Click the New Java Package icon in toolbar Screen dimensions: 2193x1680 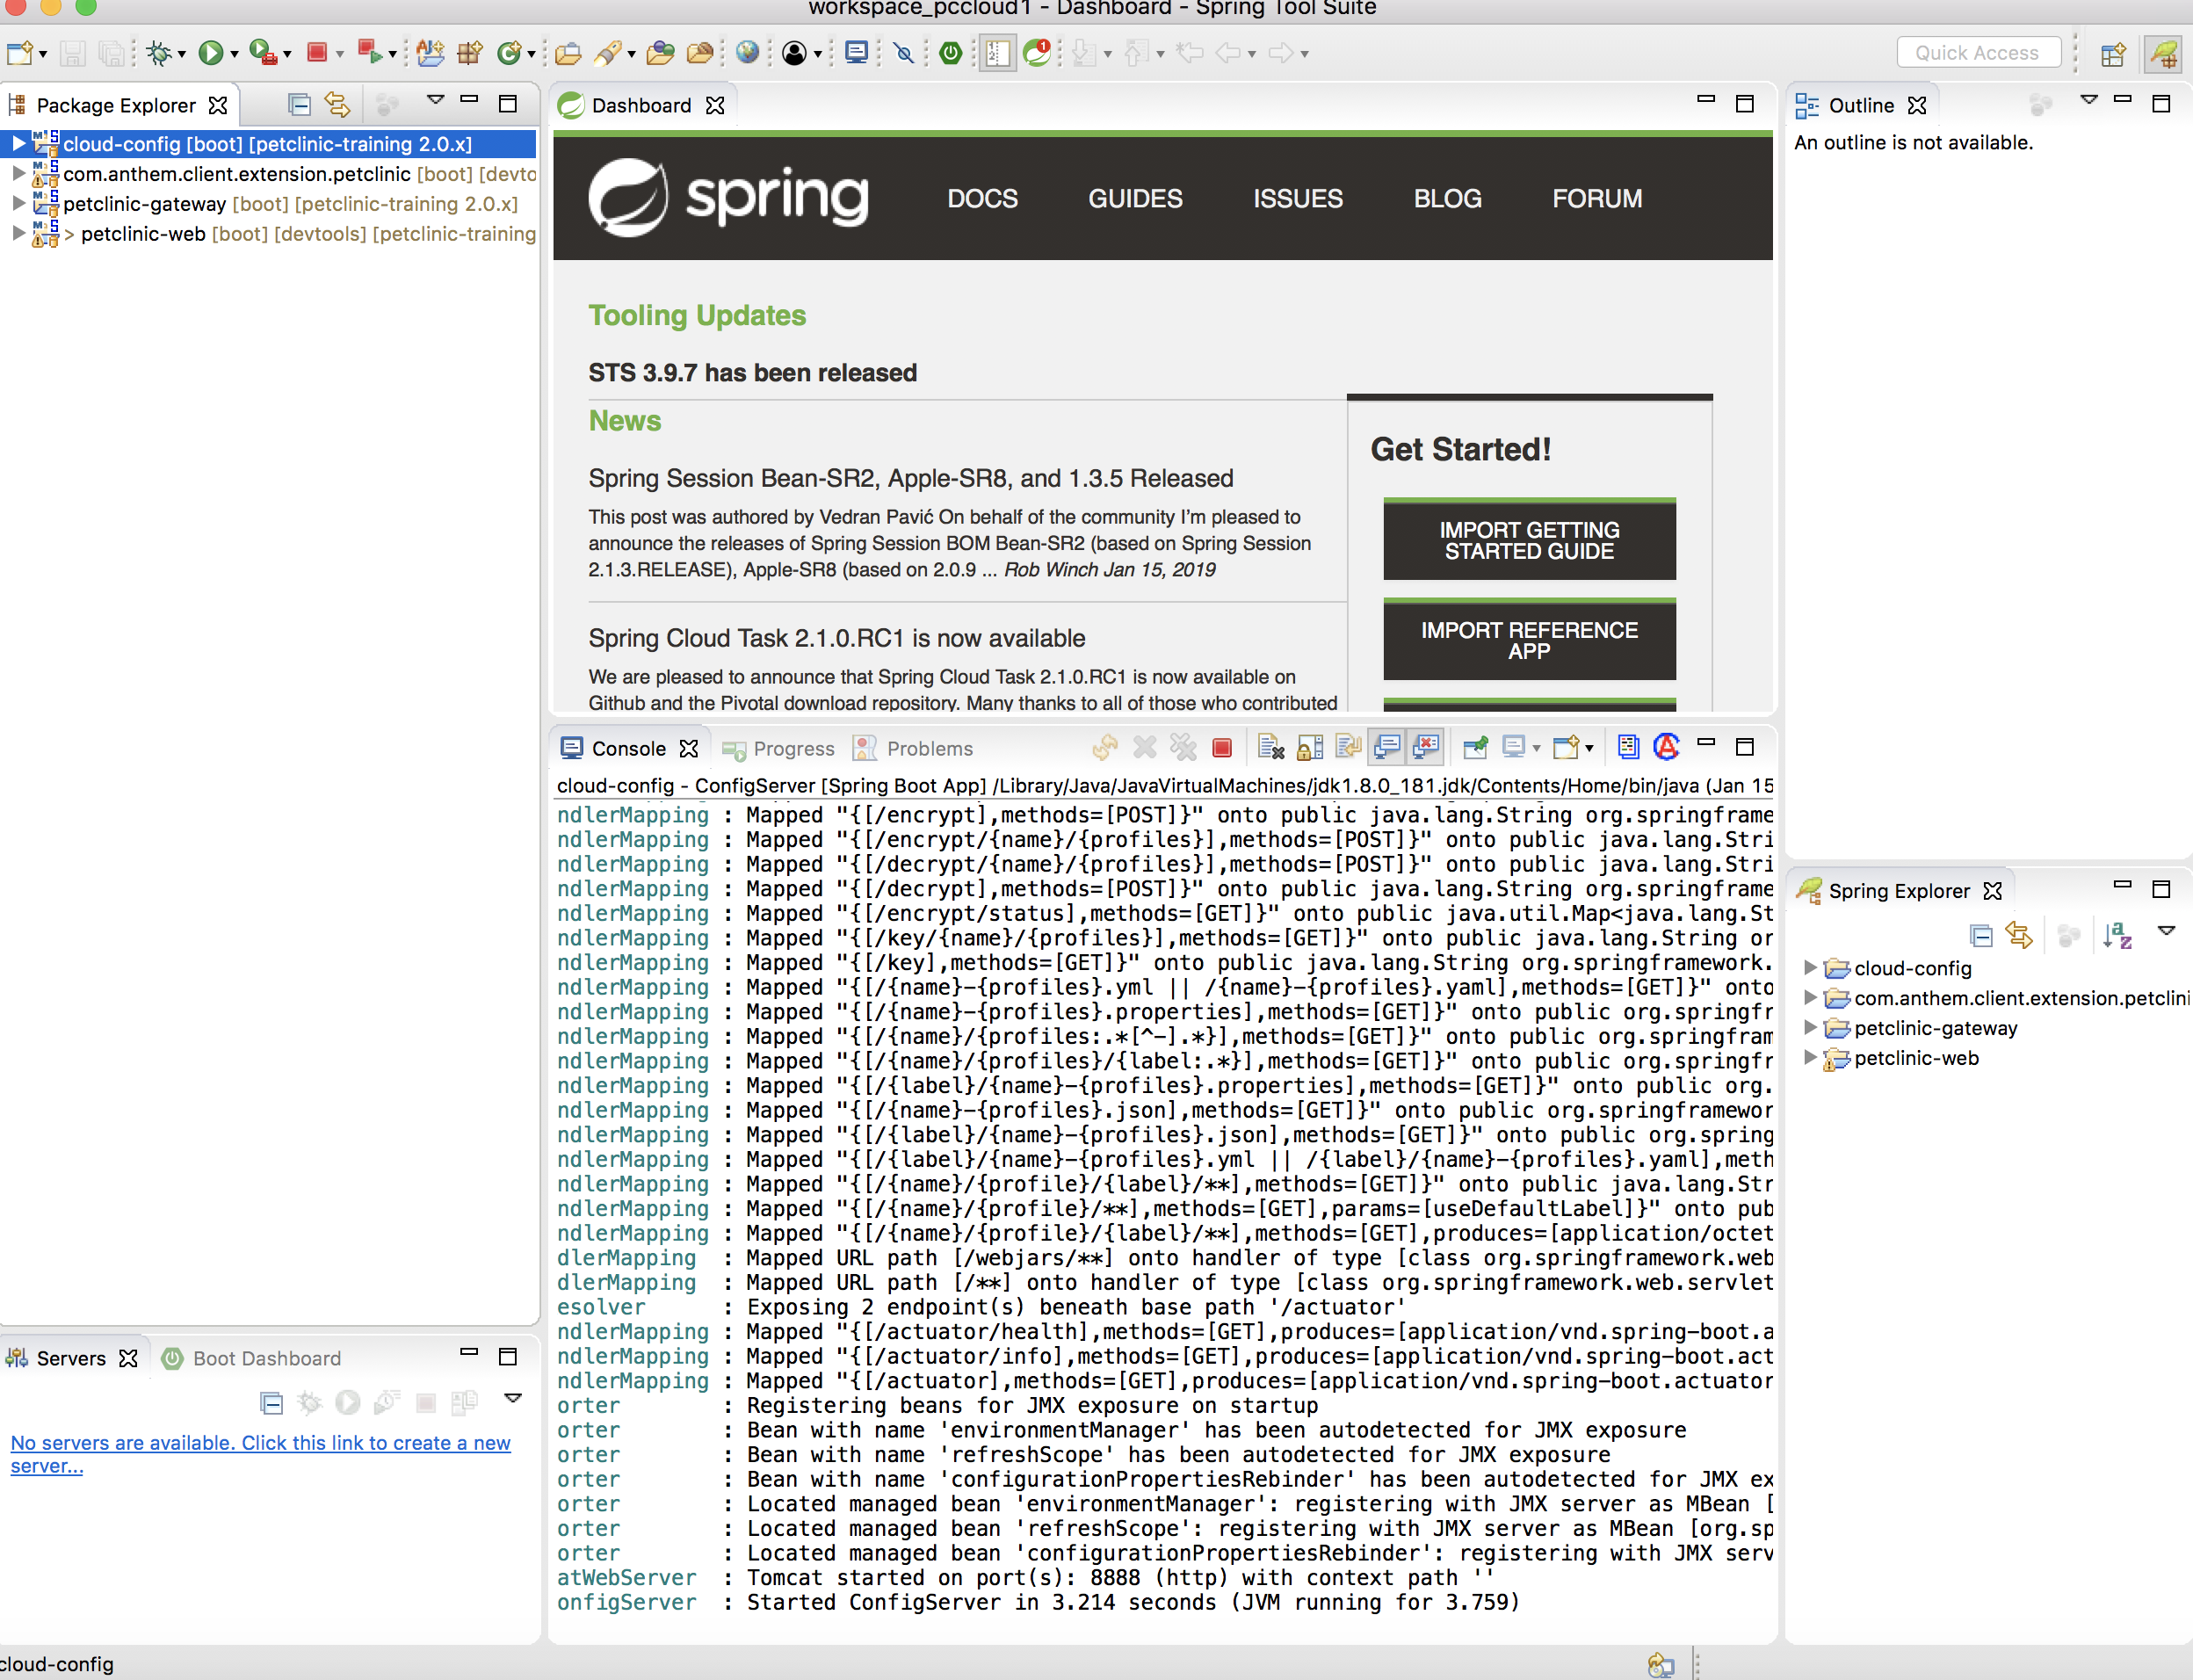[x=469, y=53]
